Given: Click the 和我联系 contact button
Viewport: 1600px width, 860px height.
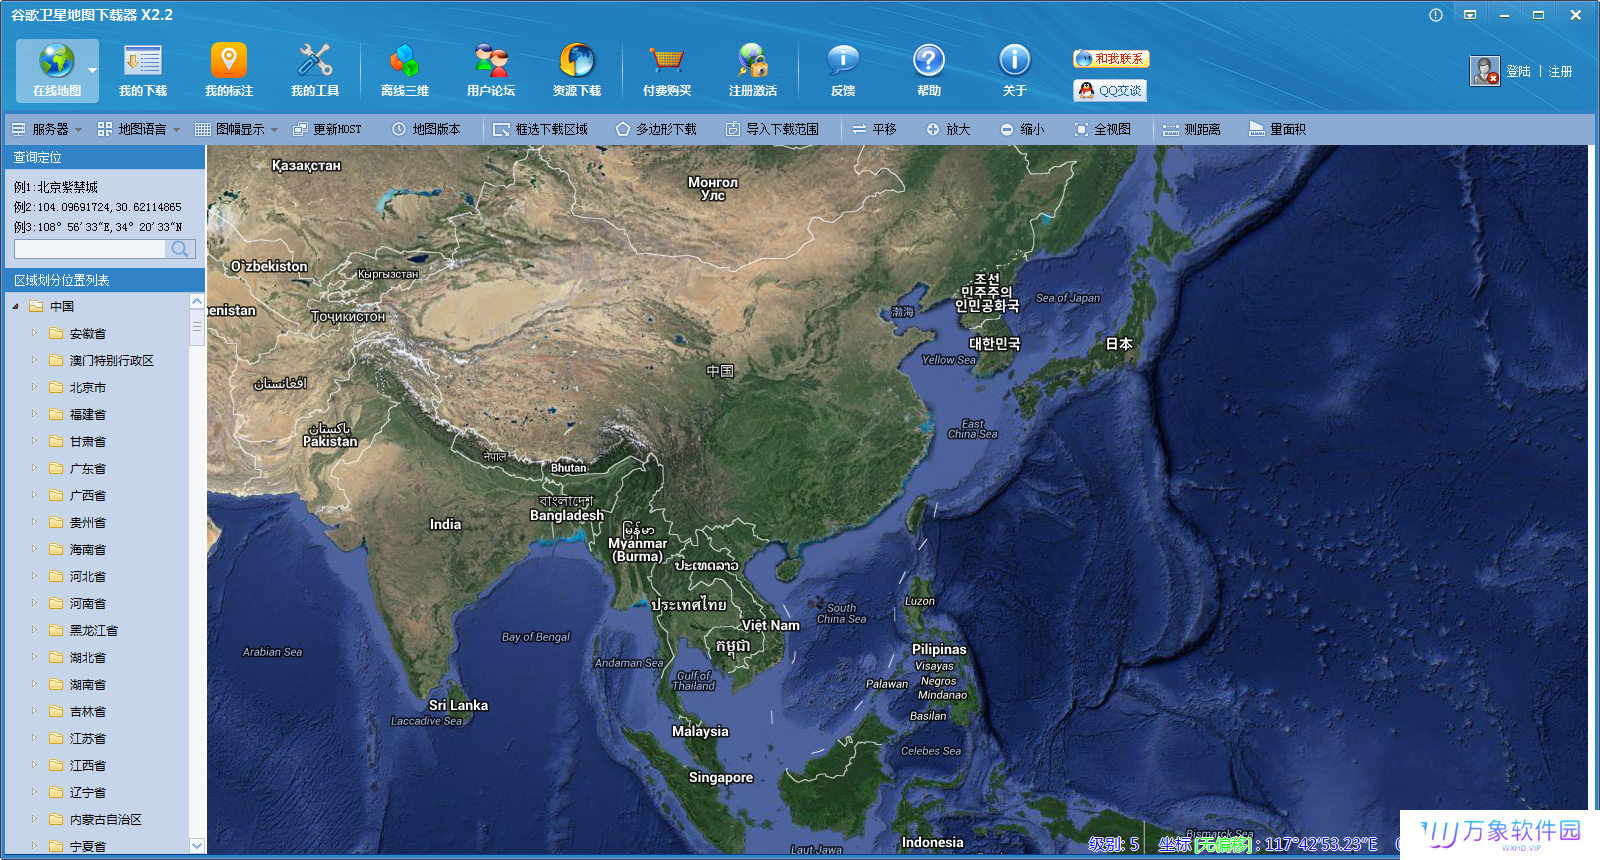Looking at the screenshot, I should point(1111,59).
